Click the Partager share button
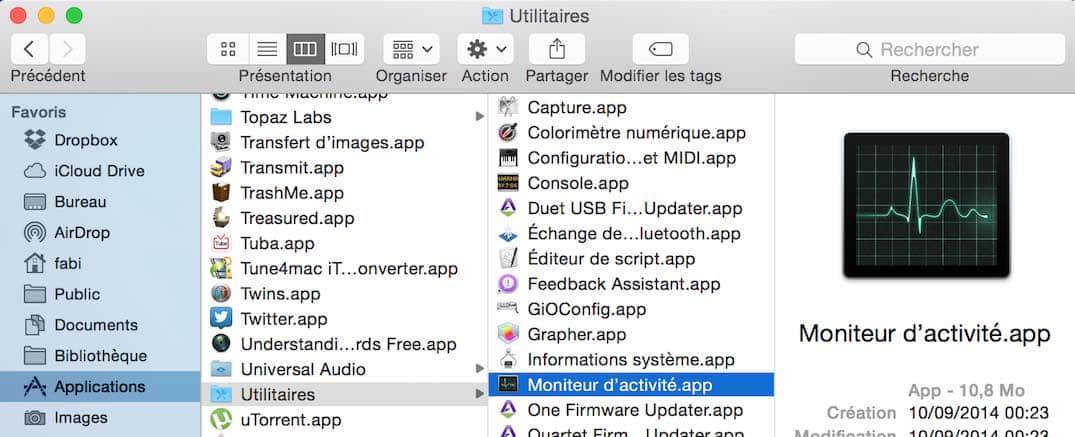 557,49
